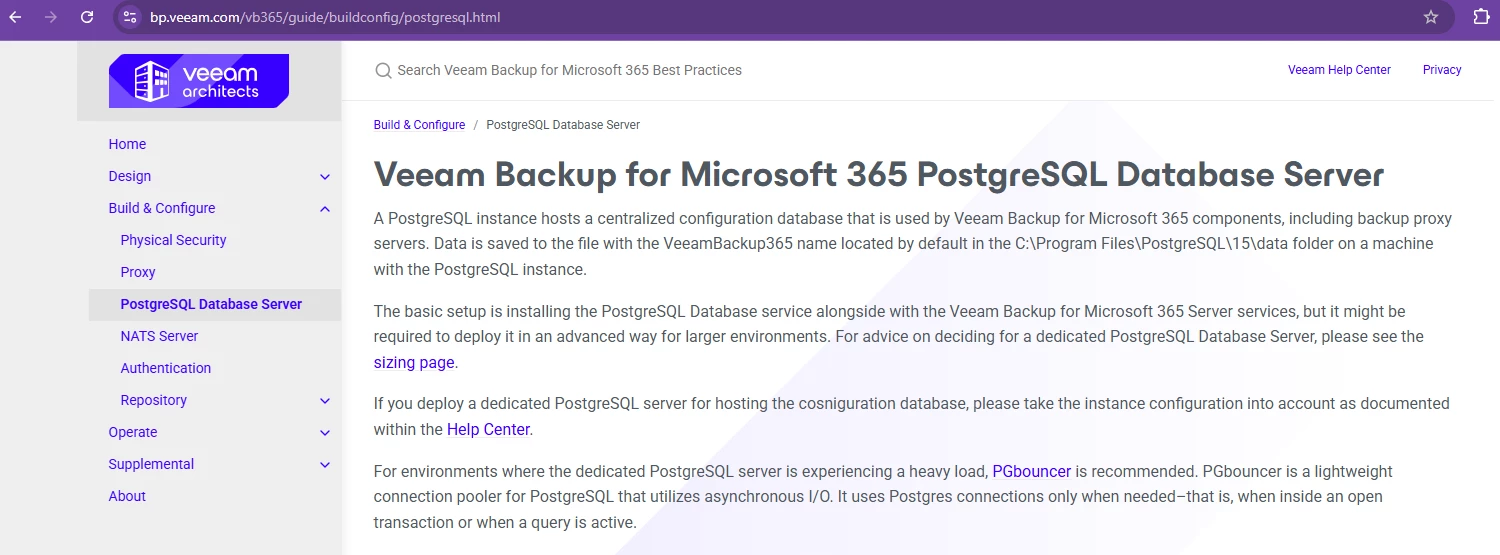Image resolution: width=1500 pixels, height=555 pixels.
Task: Follow the PGbouncer link
Action: click(1031, 471)
